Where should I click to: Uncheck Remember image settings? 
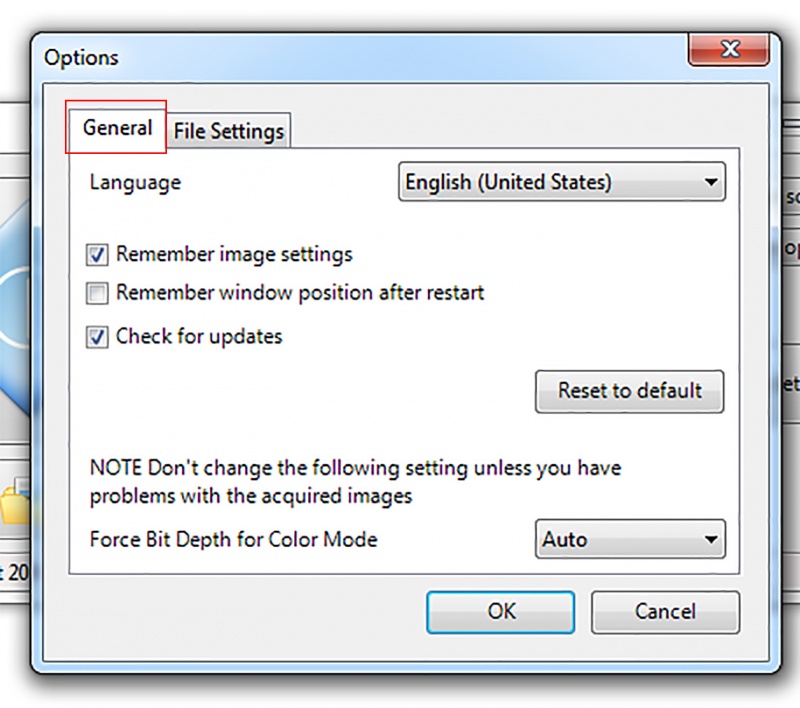(x=97, y=256)
